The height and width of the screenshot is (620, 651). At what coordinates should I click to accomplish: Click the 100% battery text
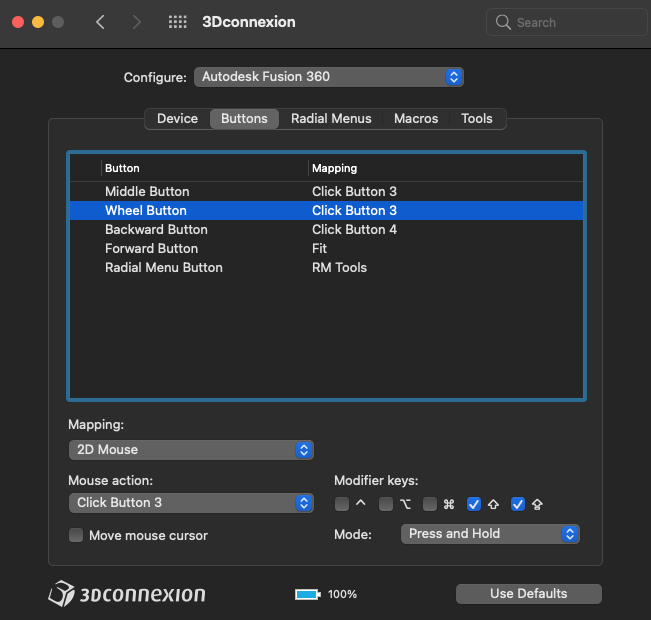342,594
